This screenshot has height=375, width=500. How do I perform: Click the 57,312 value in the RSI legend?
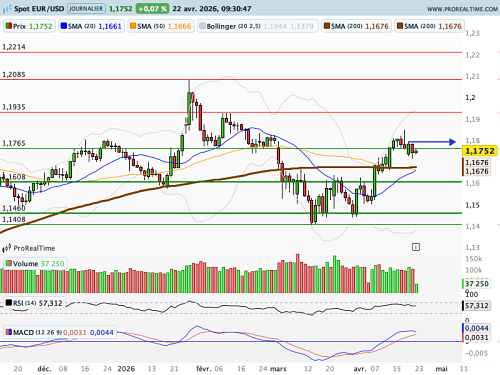(51, 303)
